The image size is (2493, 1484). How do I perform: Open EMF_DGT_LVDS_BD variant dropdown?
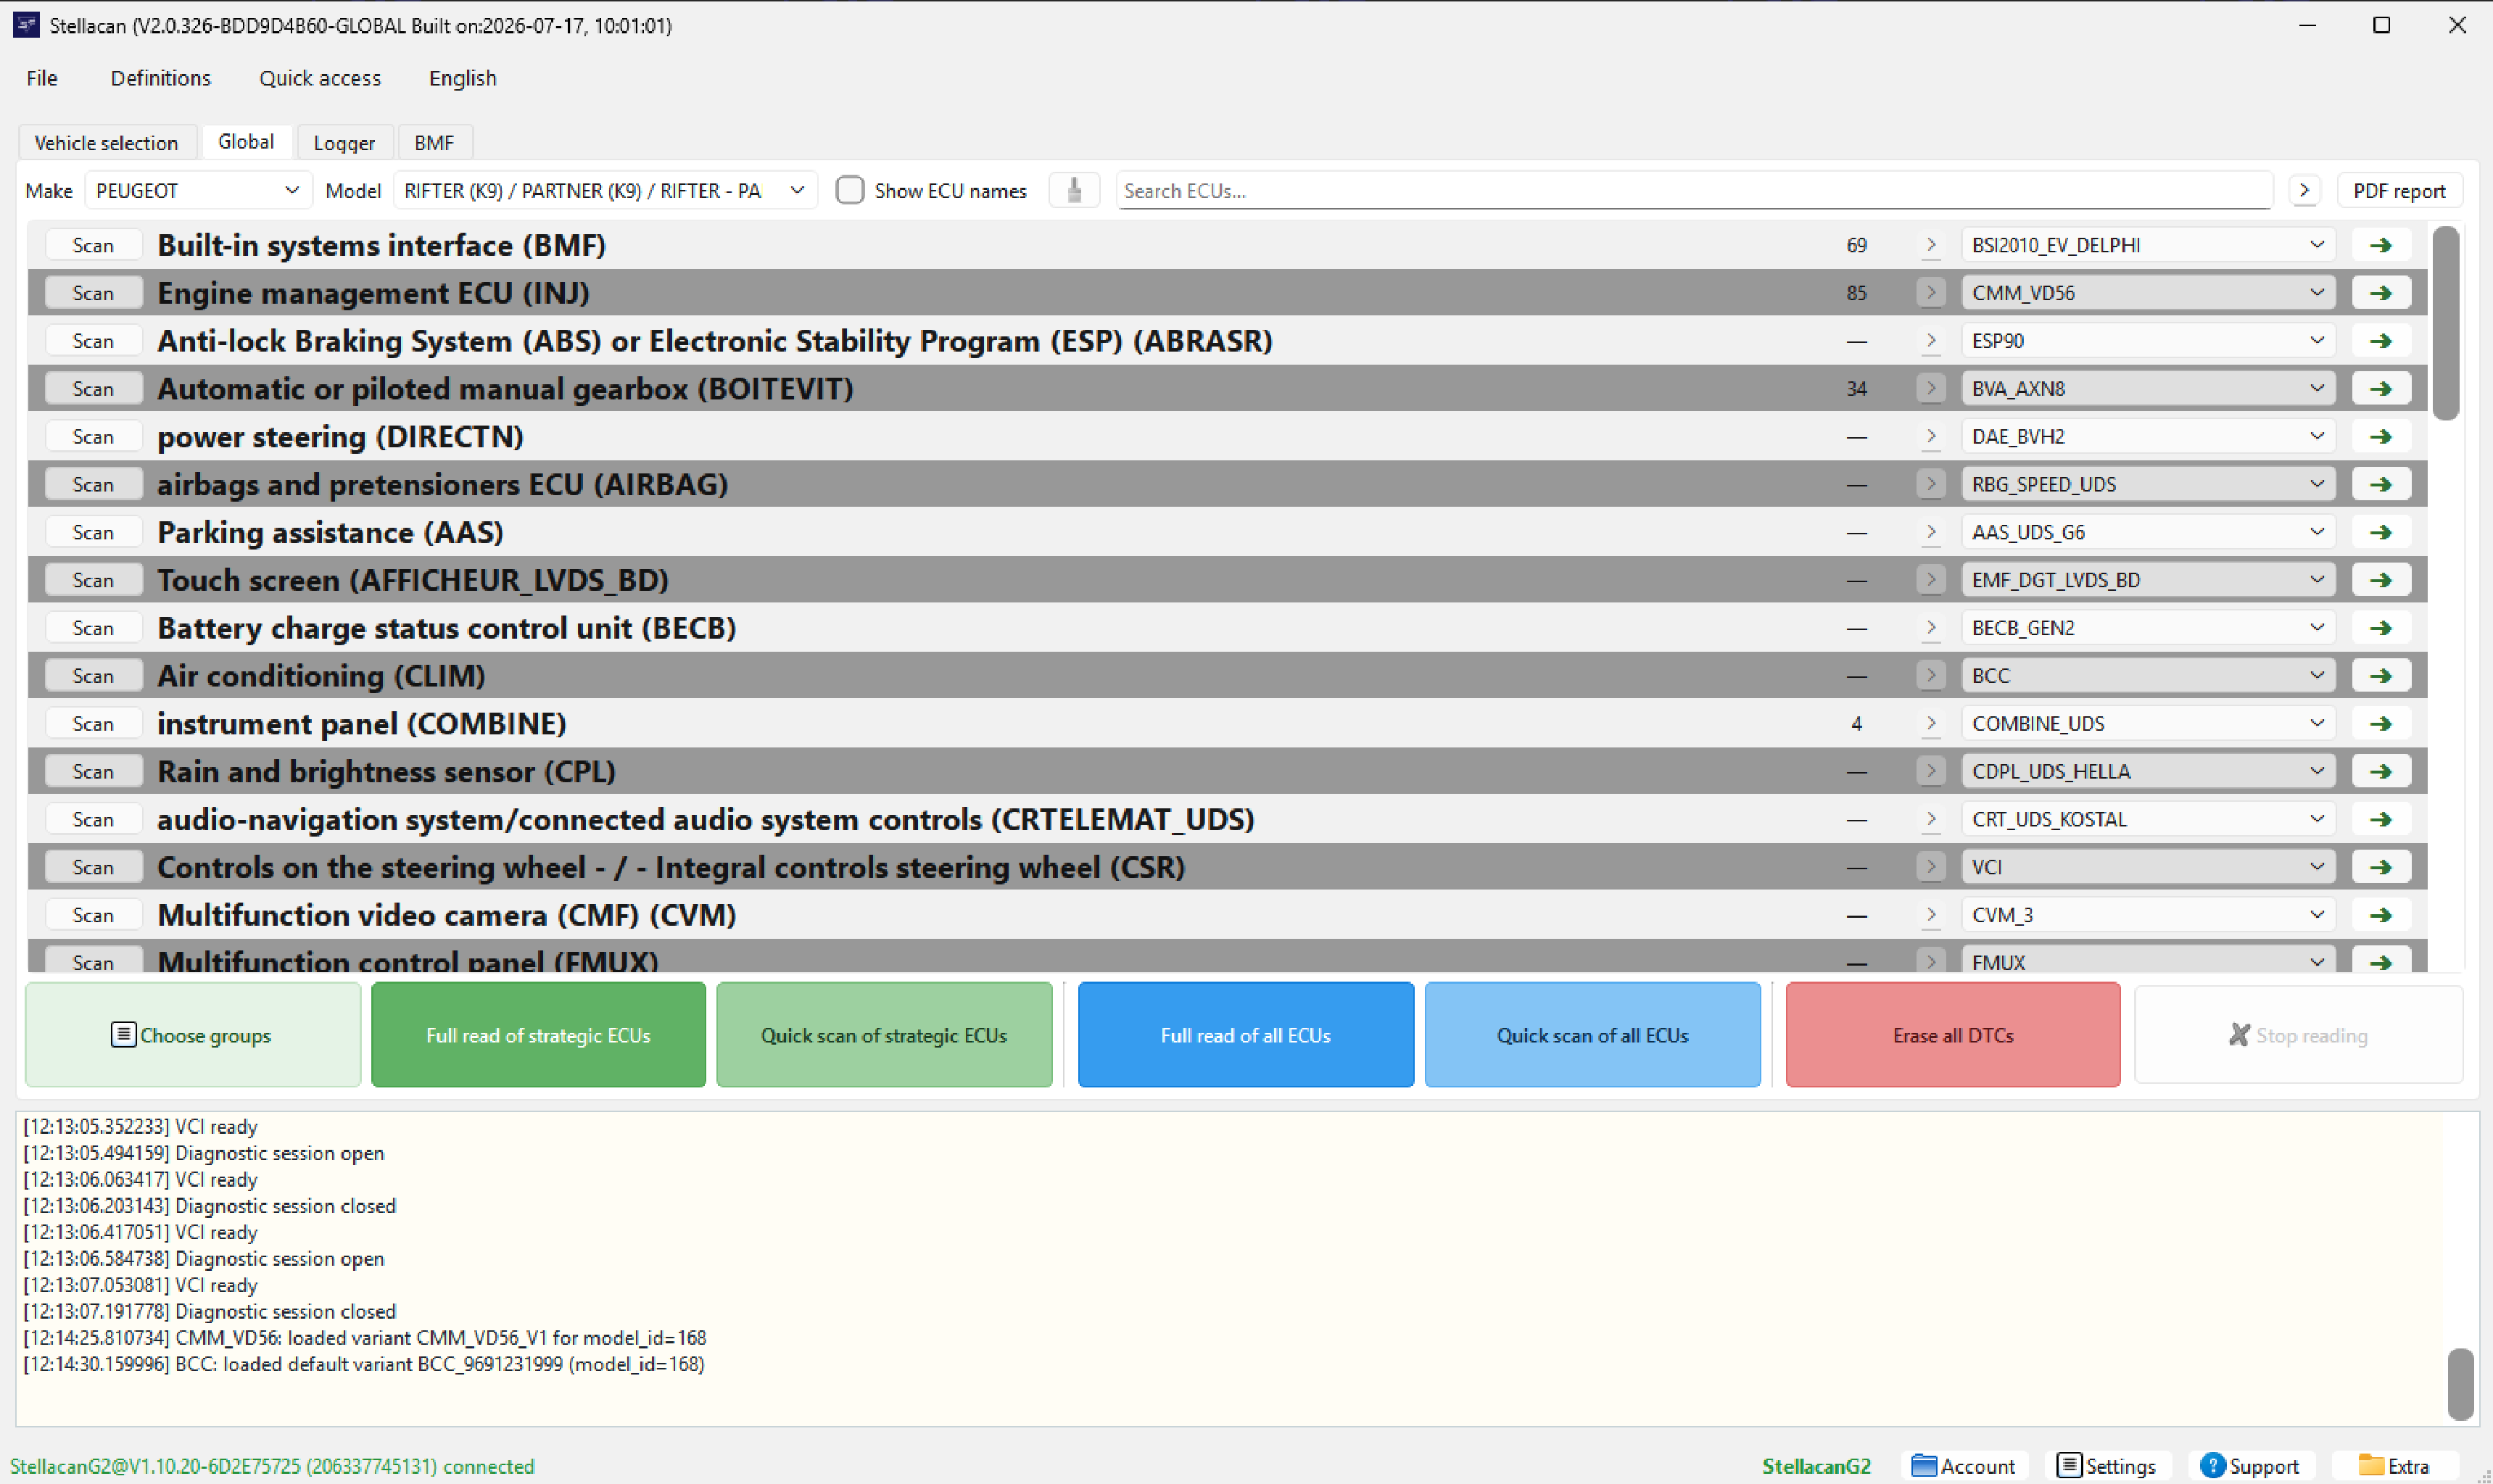click(x=2147, y=580)
